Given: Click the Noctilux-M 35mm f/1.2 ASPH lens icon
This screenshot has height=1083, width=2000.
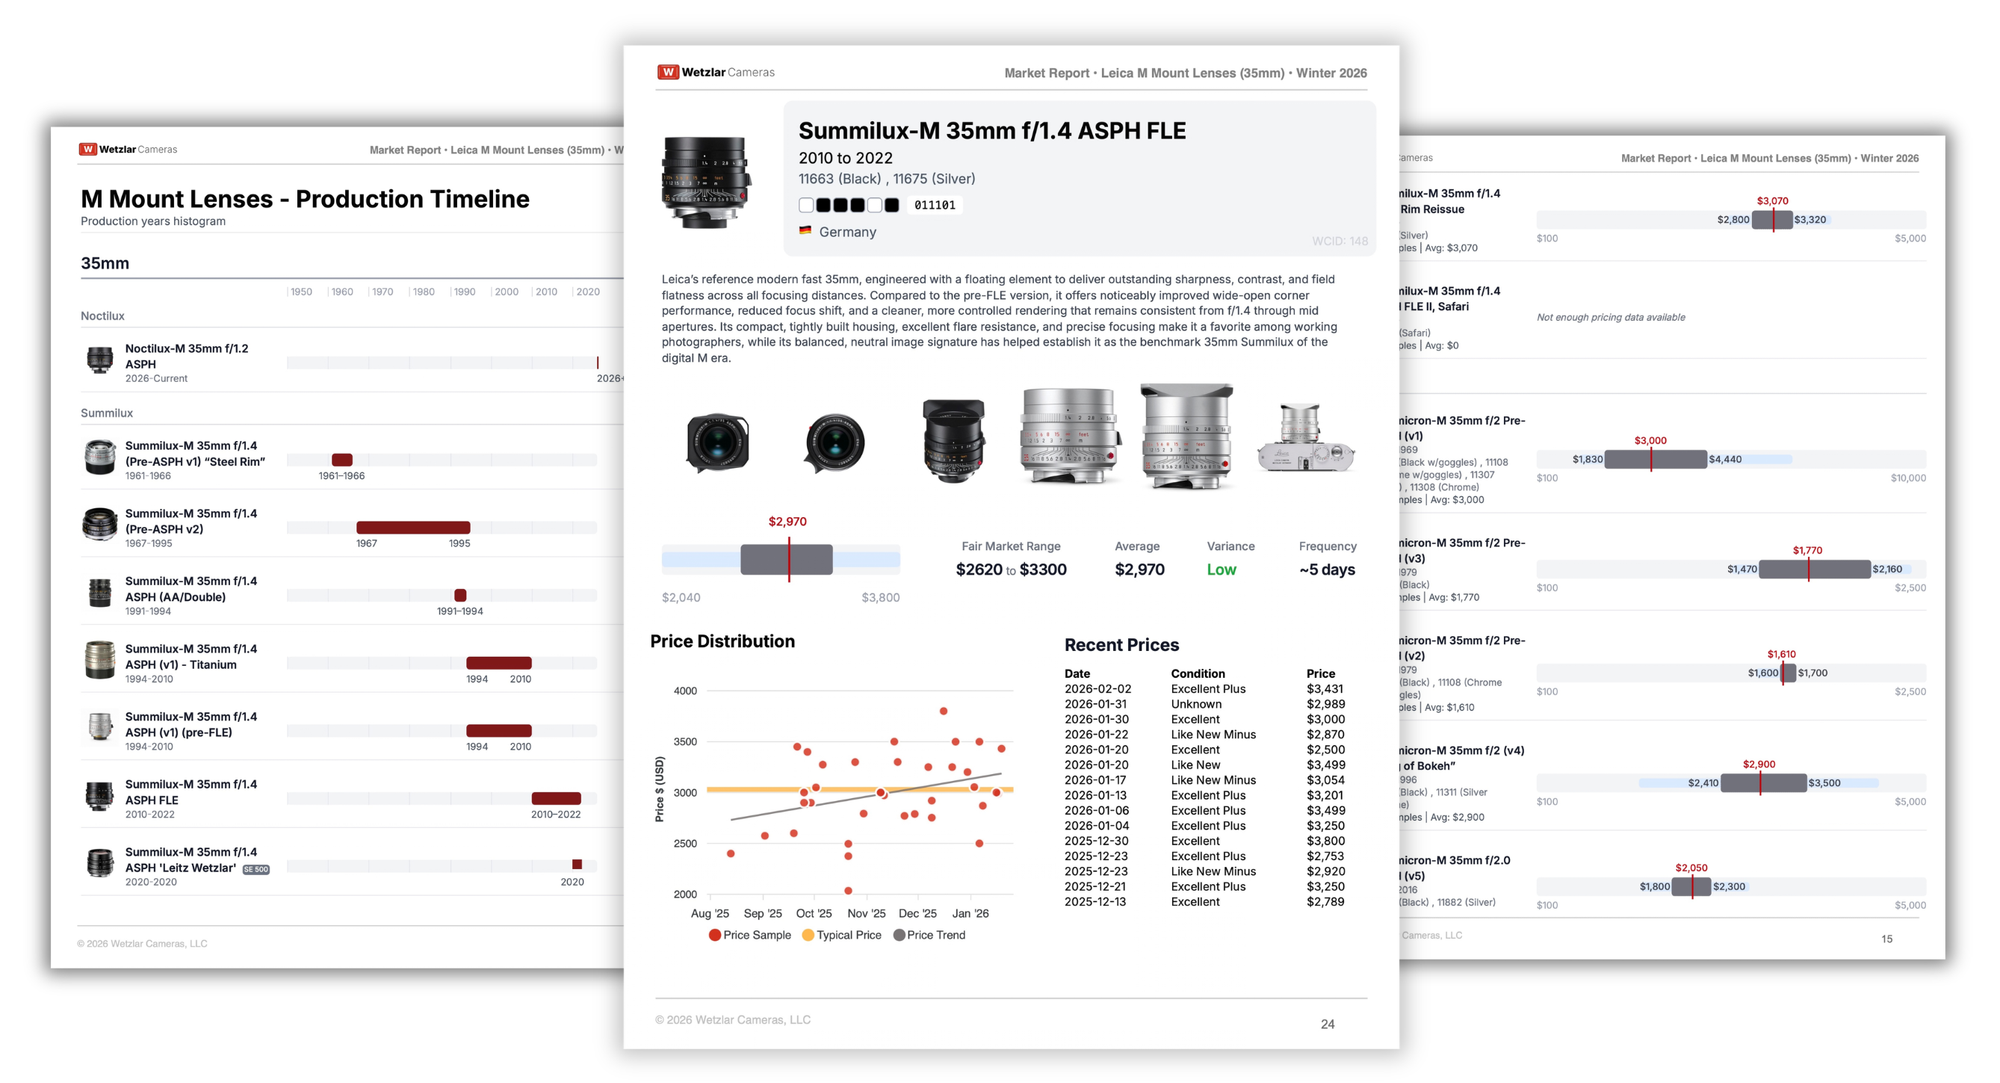Looking at the screenshot, I should point(100,360).
